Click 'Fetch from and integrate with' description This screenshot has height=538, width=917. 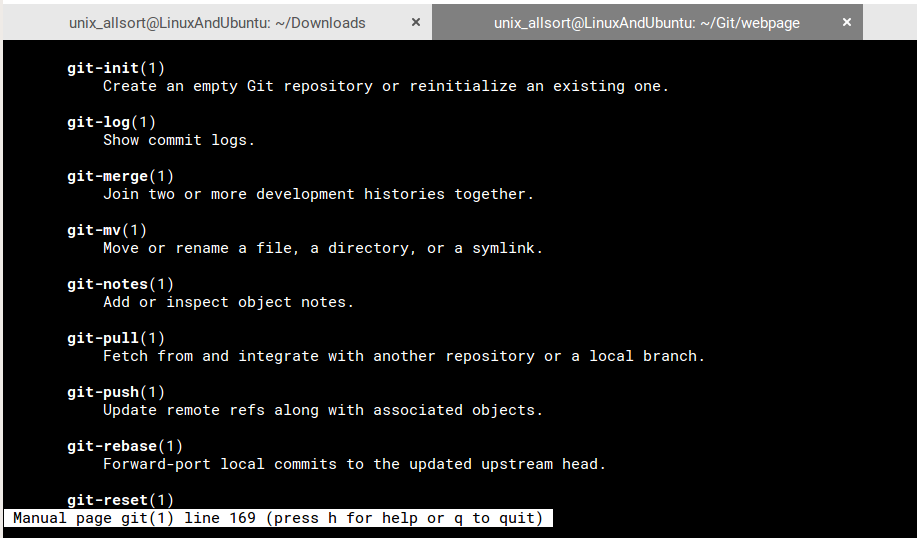(404, 356)
